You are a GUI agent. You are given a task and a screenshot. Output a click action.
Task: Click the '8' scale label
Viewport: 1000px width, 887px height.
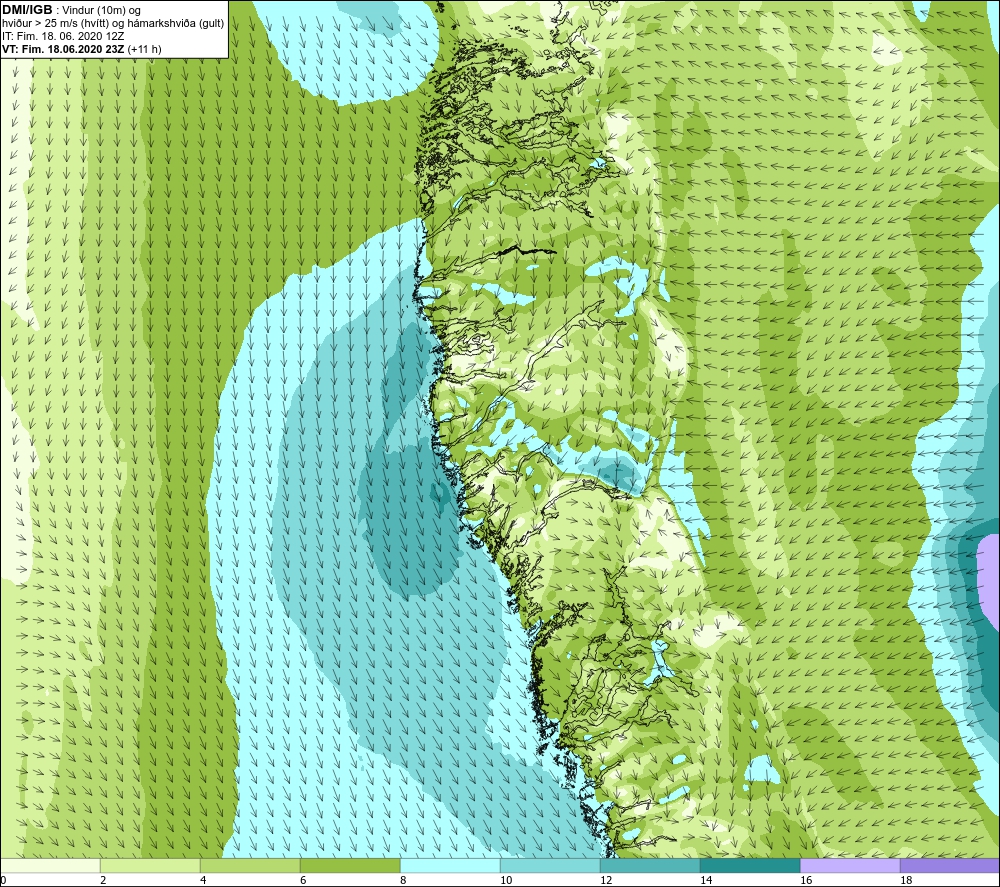[x=403, y=881]
